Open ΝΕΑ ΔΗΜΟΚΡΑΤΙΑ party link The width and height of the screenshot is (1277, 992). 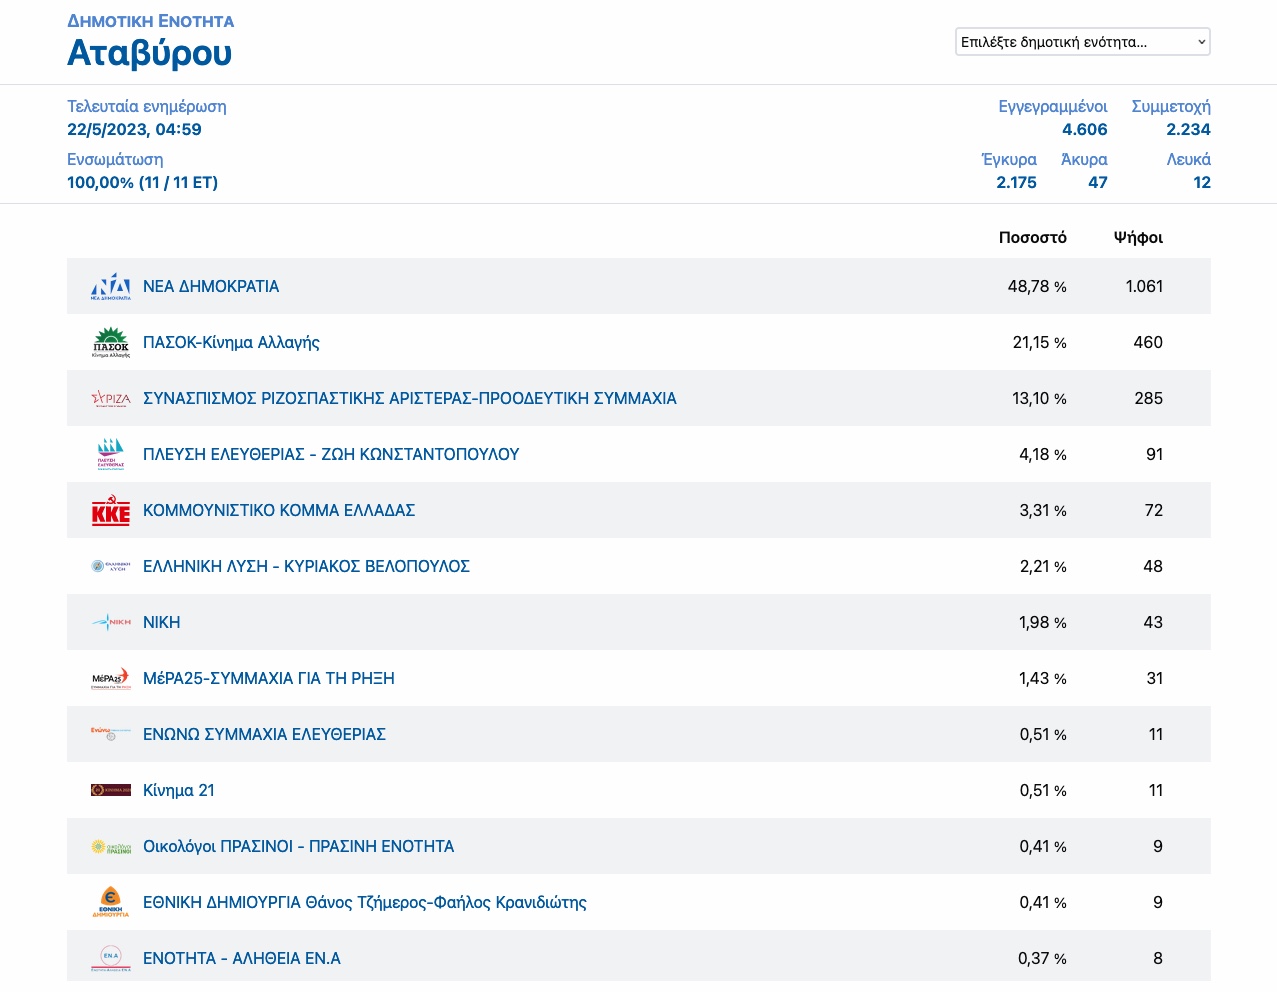click(211, 286)
